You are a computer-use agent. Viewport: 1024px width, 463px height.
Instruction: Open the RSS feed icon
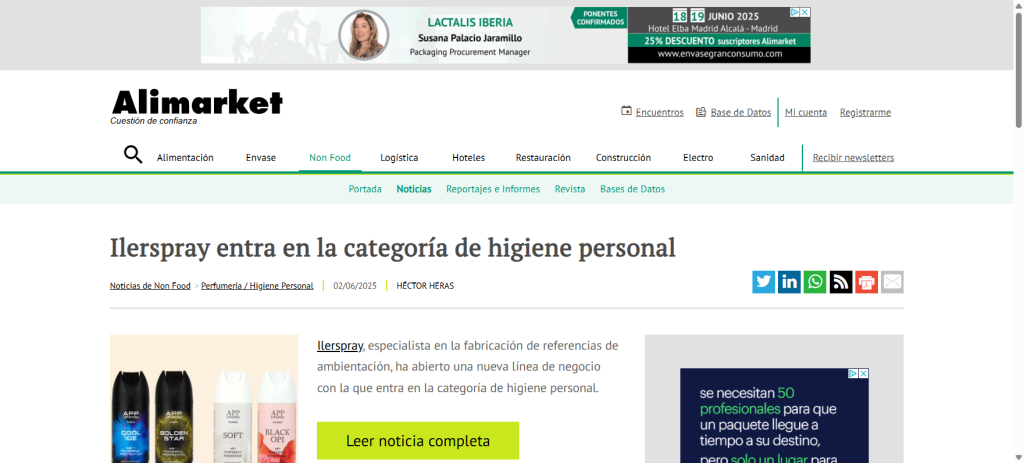click(x=841, y=282)
